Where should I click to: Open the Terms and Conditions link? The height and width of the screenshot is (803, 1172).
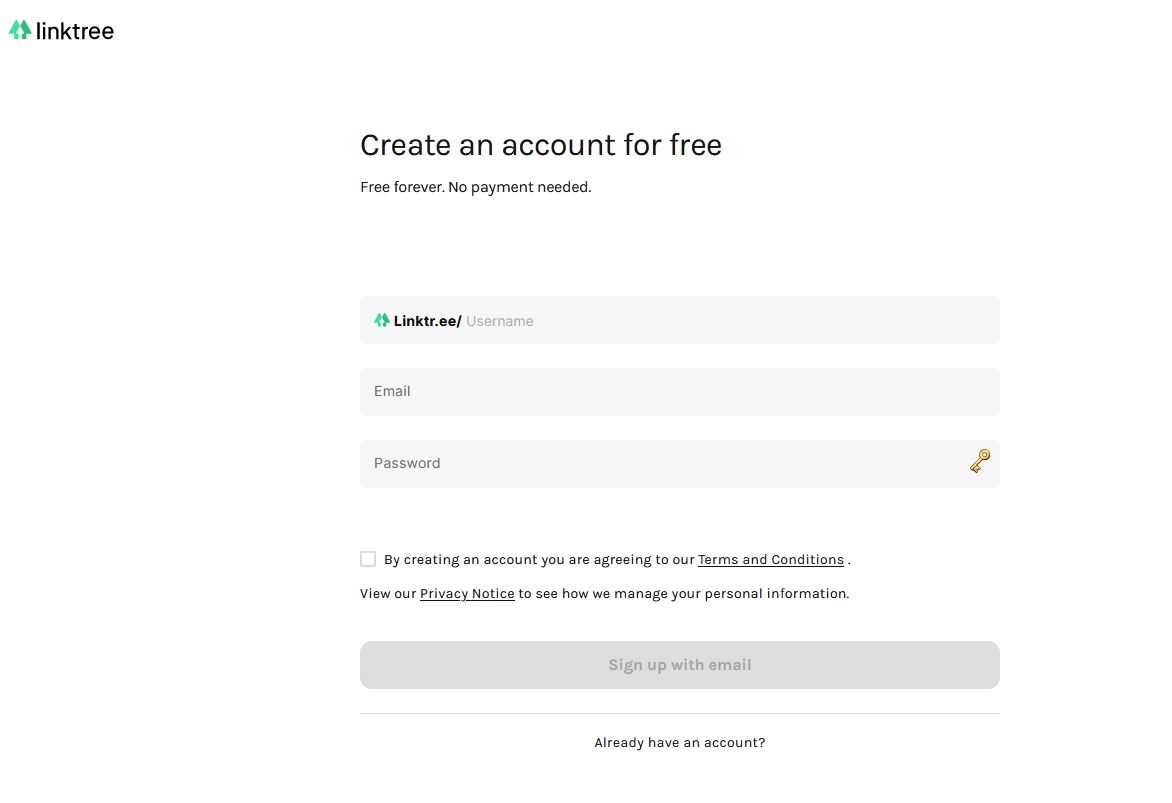pyautogui.click(x=770, y=560)
